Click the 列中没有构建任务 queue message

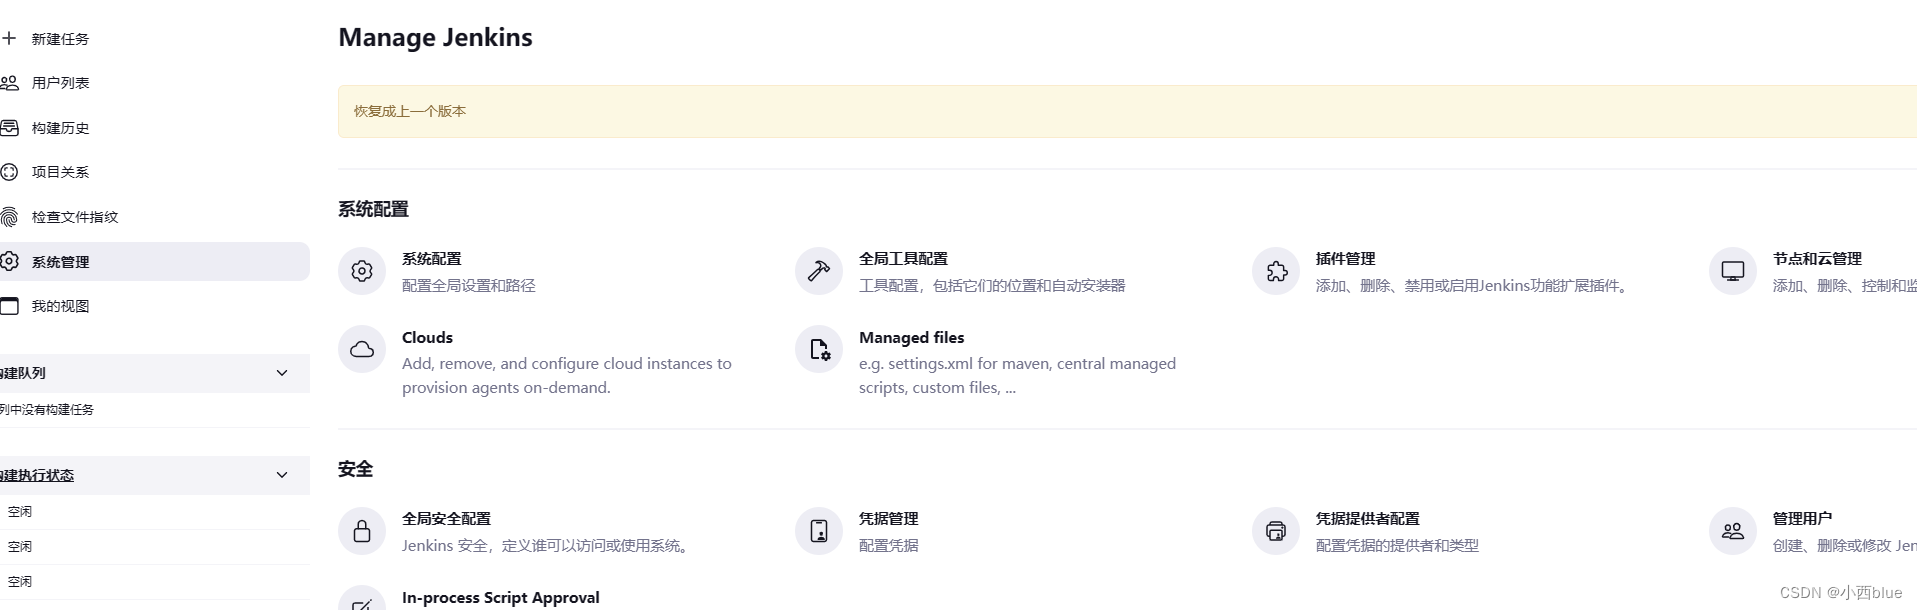pos(47,409)
